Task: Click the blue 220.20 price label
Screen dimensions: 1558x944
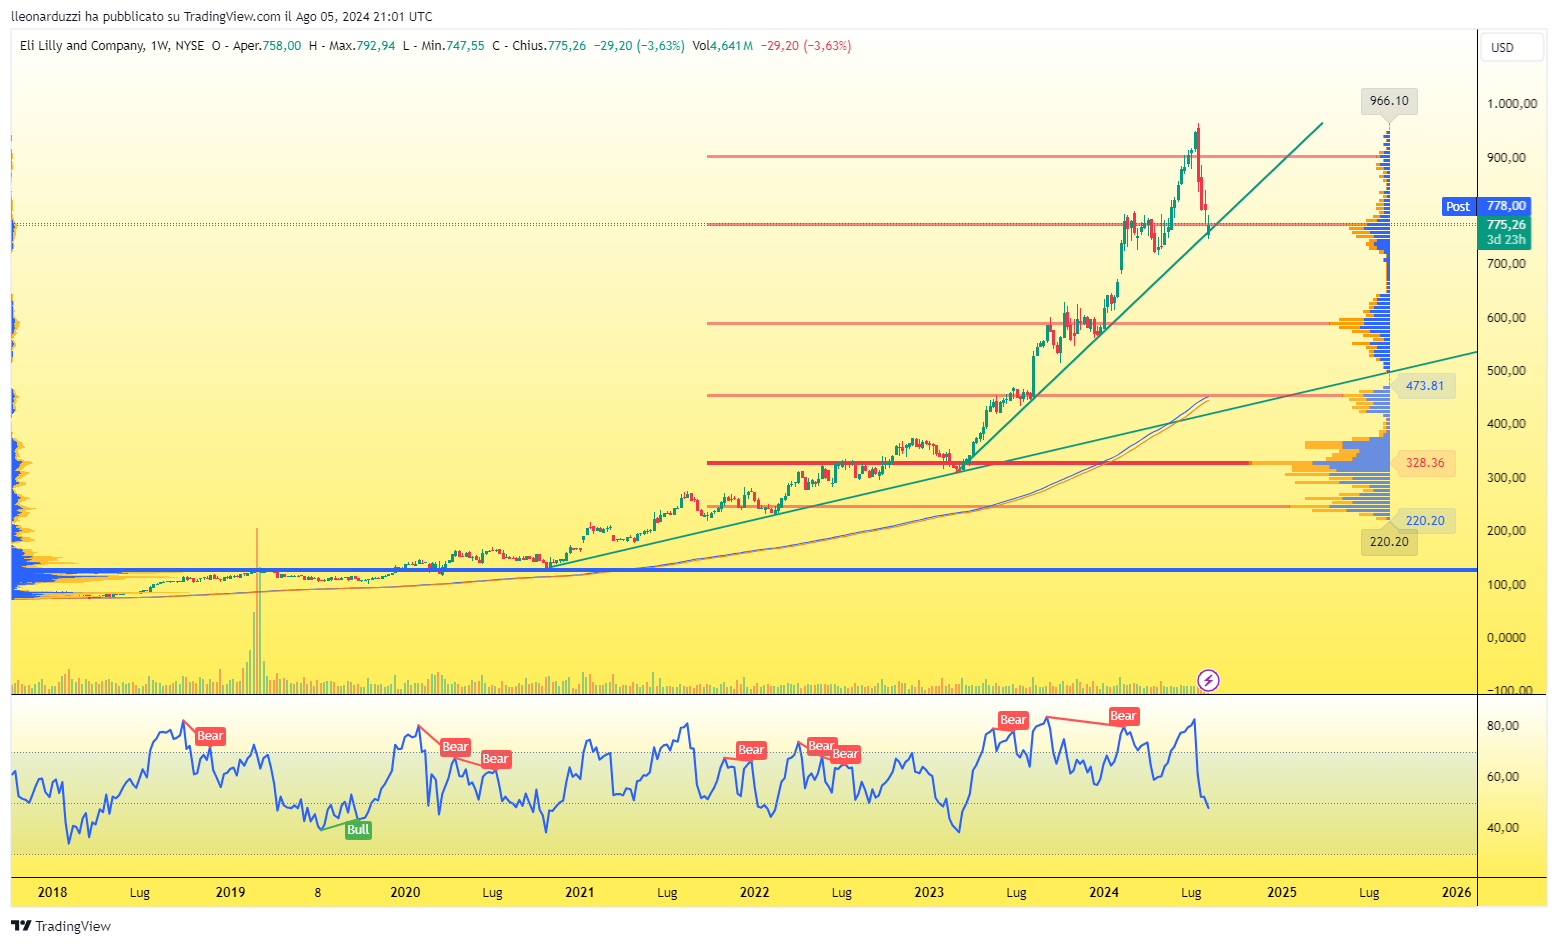Action: tap(1425, 520)
